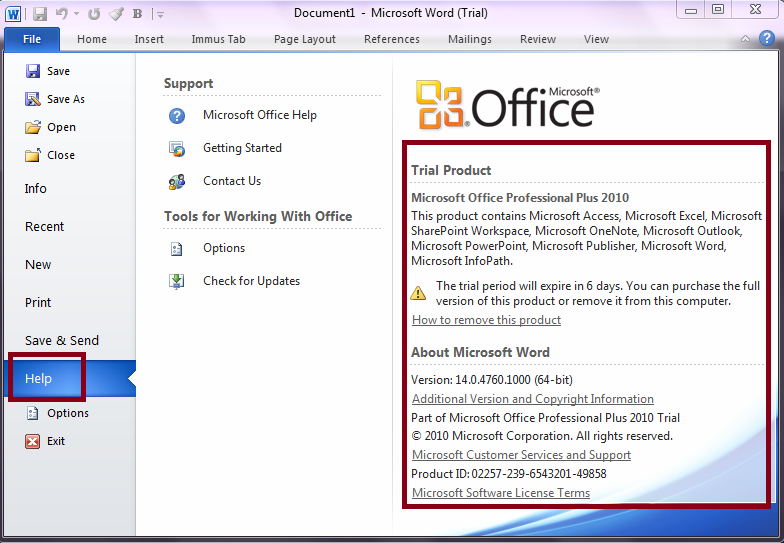Click the Format Painter brush icon
Image resolution: width=784 pixels, height=543 pixels.
click(116, 14)
